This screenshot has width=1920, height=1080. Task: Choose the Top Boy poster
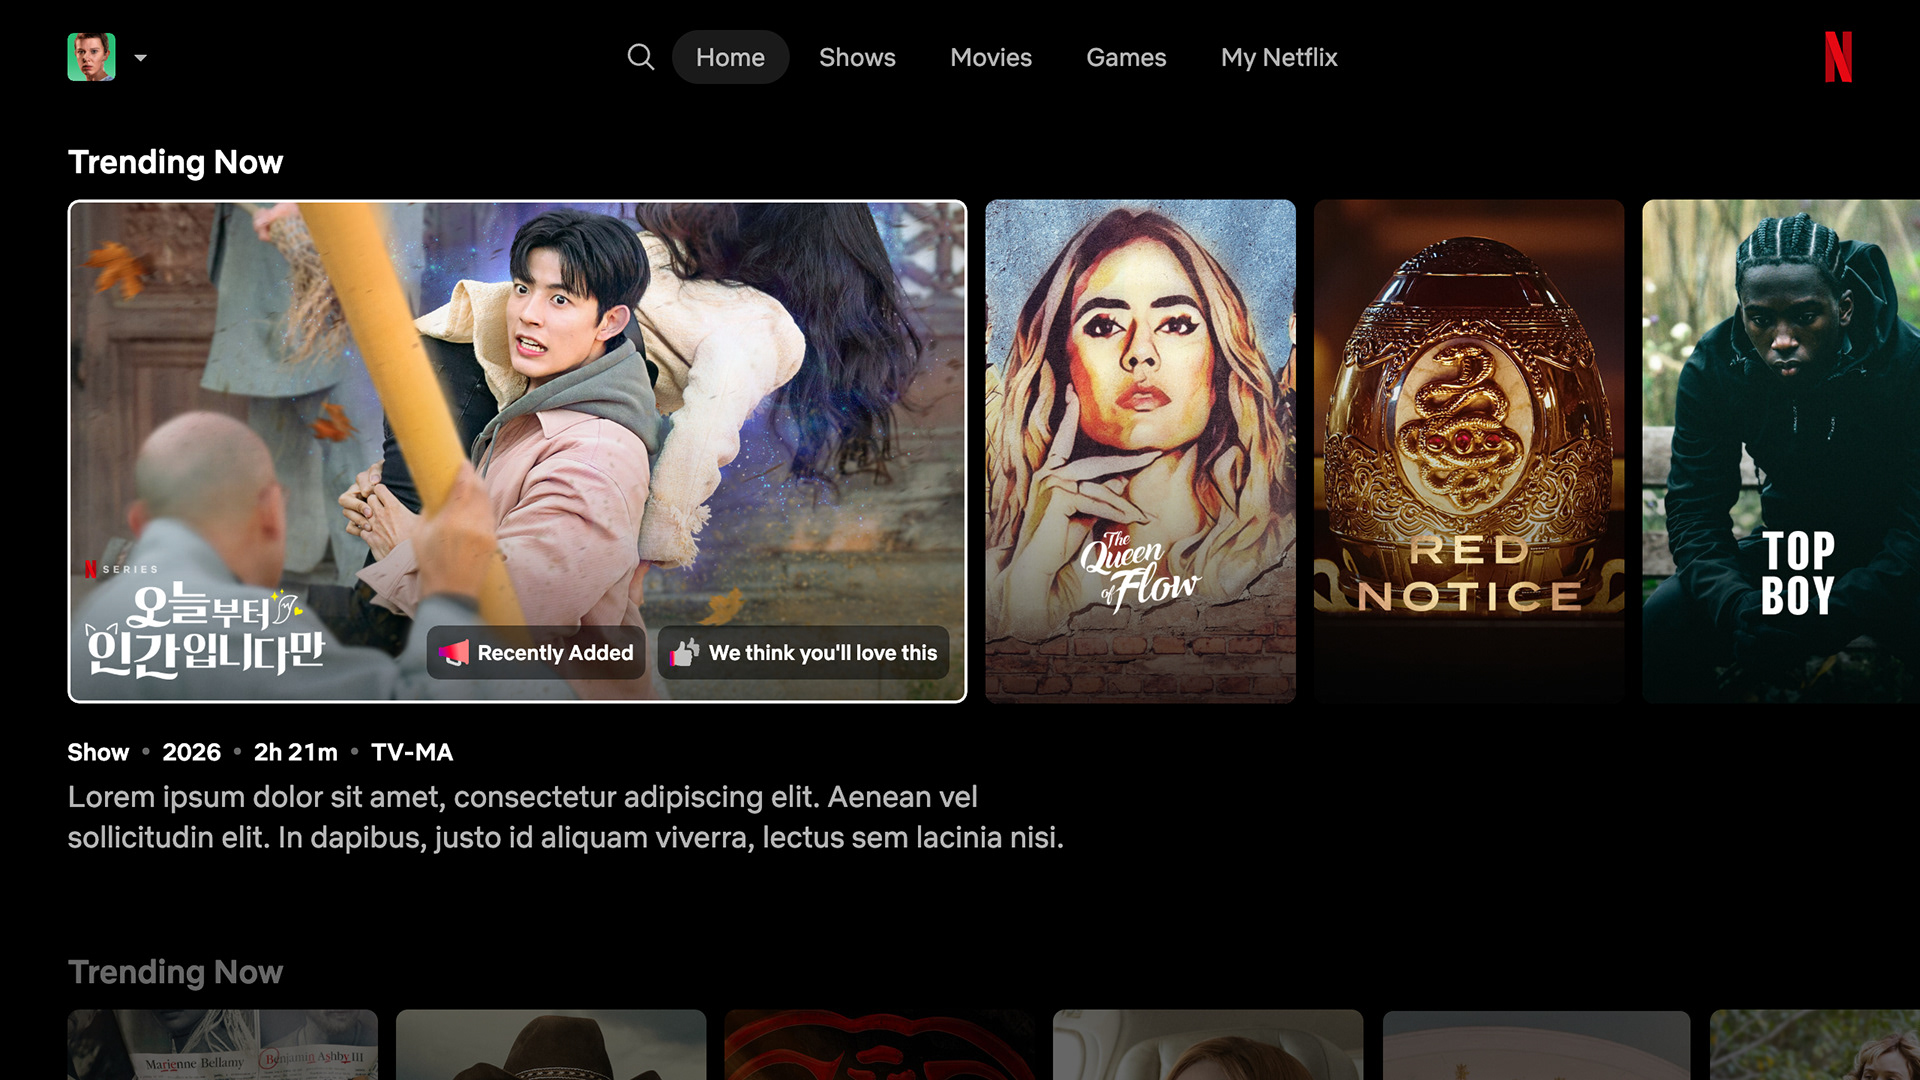click(x=1780, y=450)
